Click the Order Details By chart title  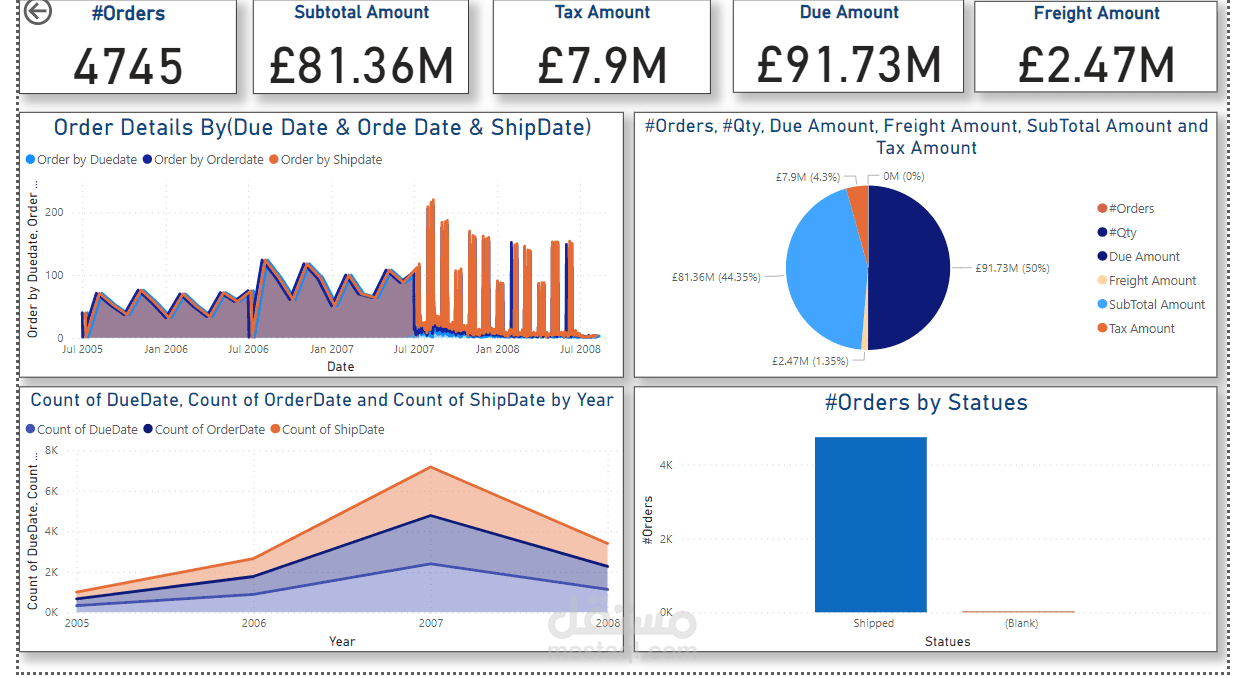pyautogui.click(x=322, y=128)
